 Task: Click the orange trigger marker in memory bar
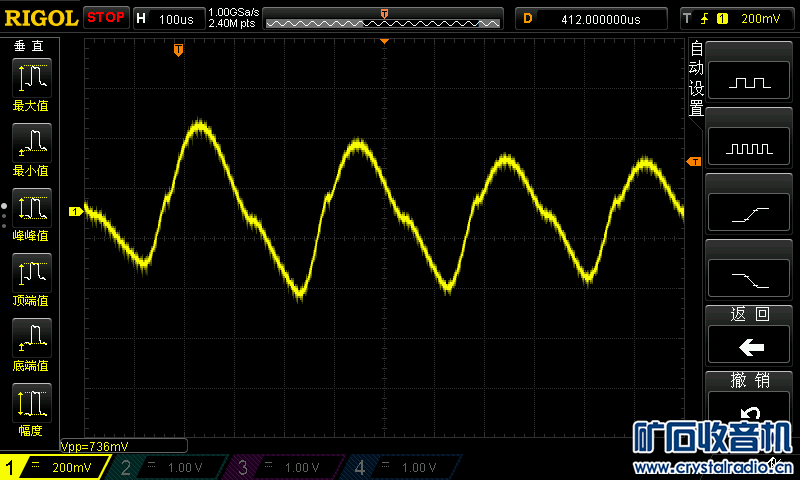[x=384, y=14]
